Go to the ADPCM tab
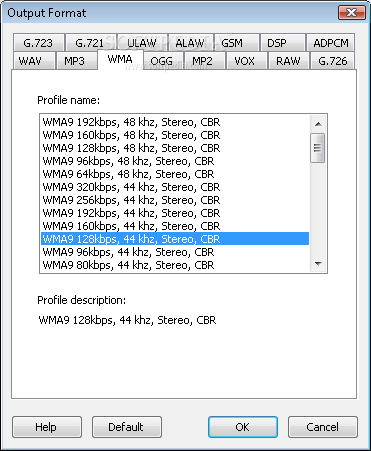This screenshot has height=451, width=371. click(330, 43)
